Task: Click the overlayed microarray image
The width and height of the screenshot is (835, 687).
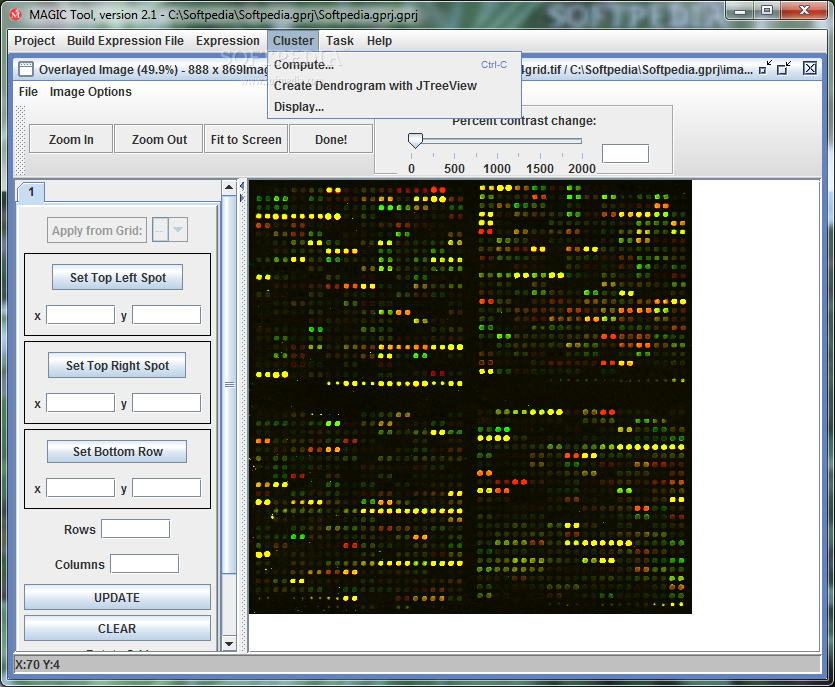Action: [x=470, y=397]
